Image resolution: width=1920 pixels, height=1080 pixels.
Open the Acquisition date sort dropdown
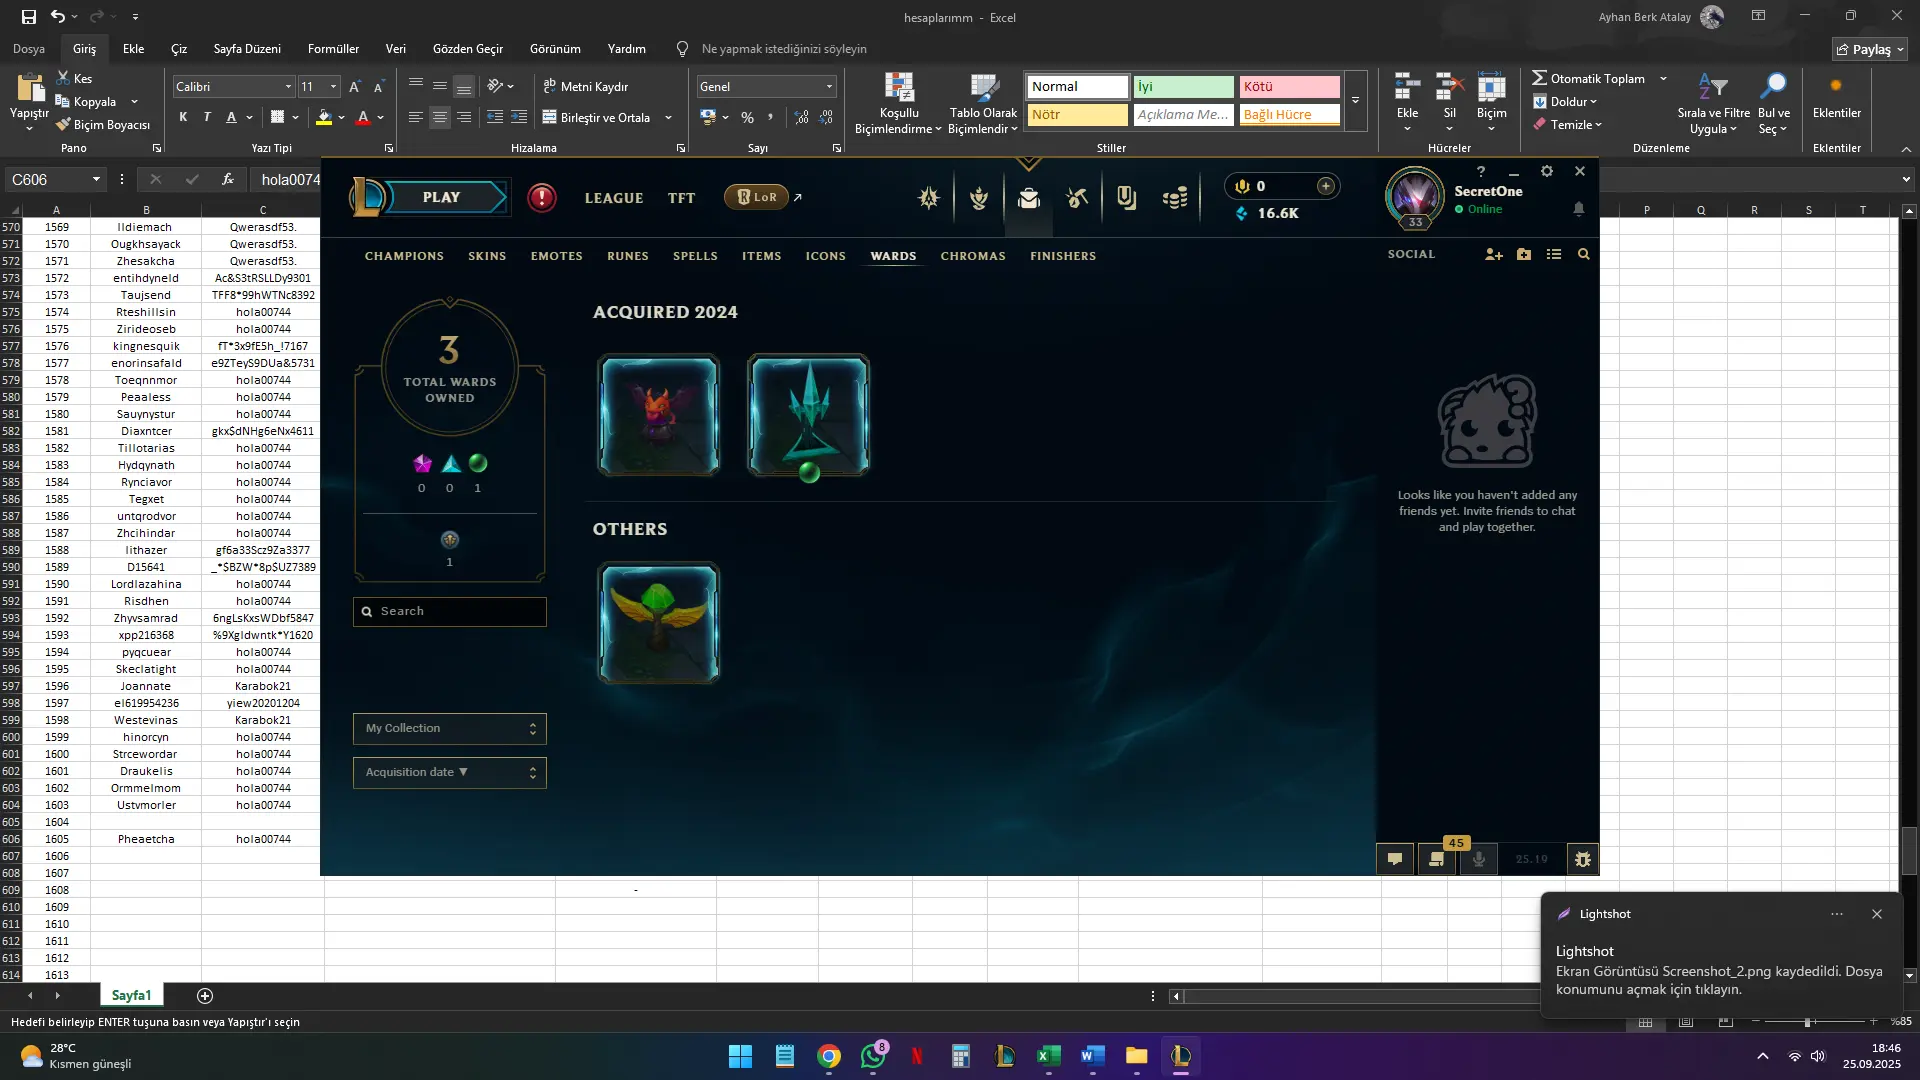(x=449, y=773)
